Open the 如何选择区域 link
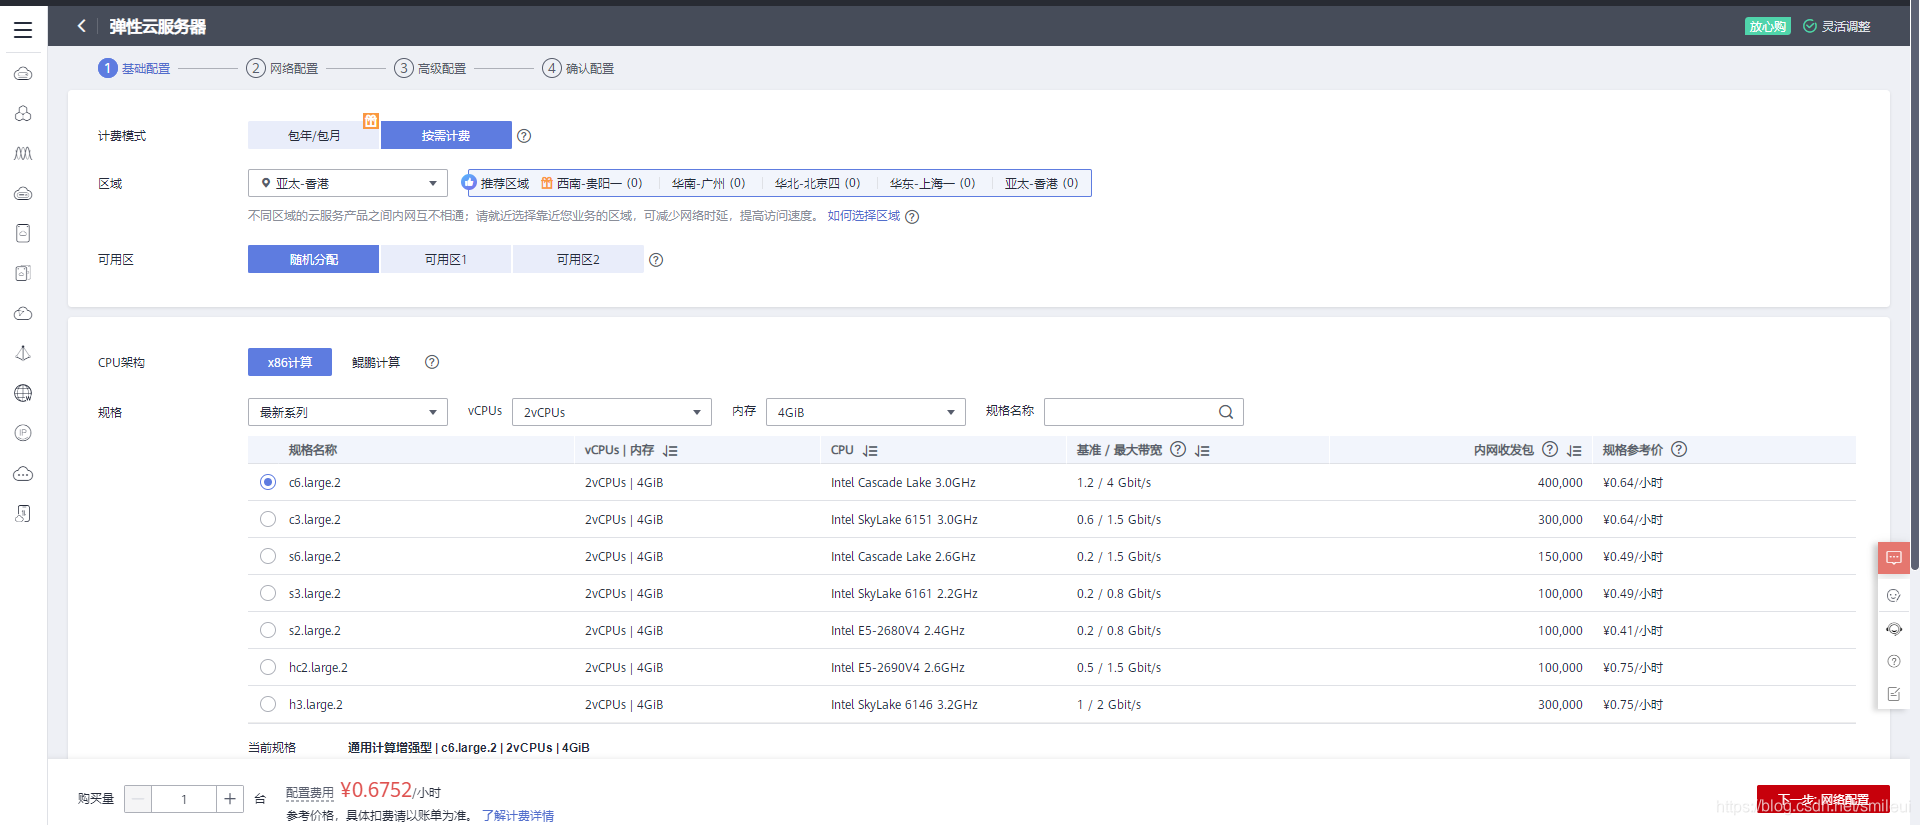 (x=863, y=216)
